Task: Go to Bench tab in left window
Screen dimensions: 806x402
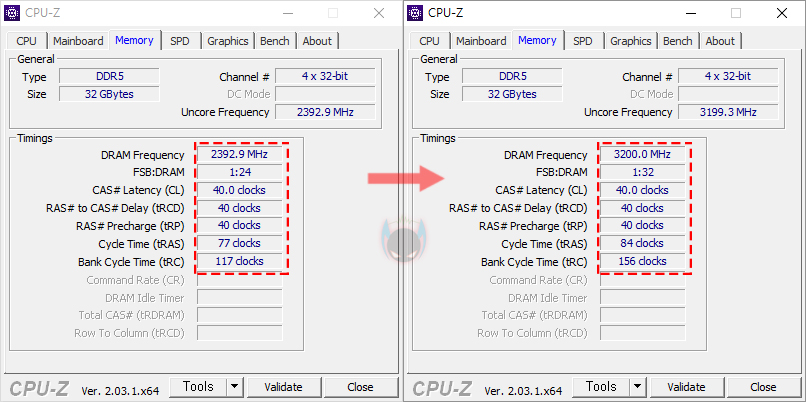Action: coord(274,41)
